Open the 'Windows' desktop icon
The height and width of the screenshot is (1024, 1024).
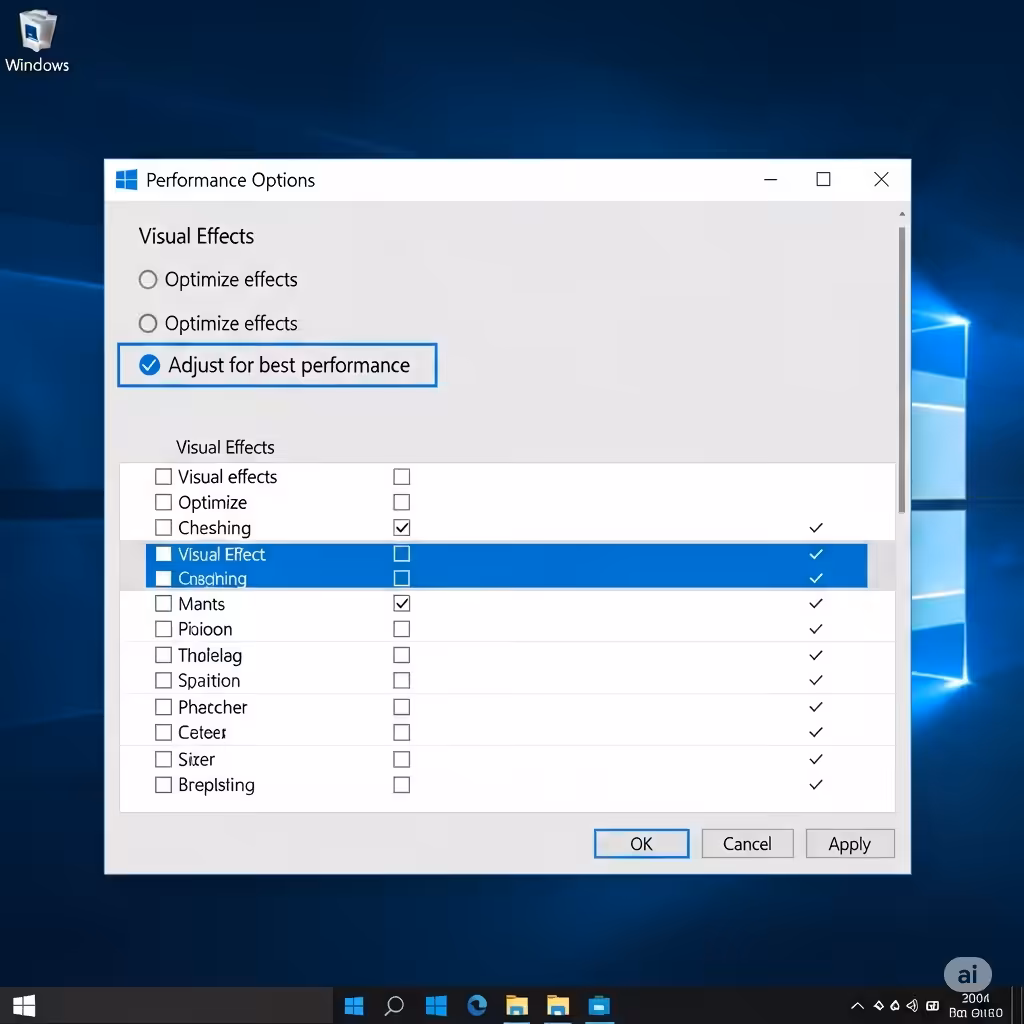(x=37, y=40)
